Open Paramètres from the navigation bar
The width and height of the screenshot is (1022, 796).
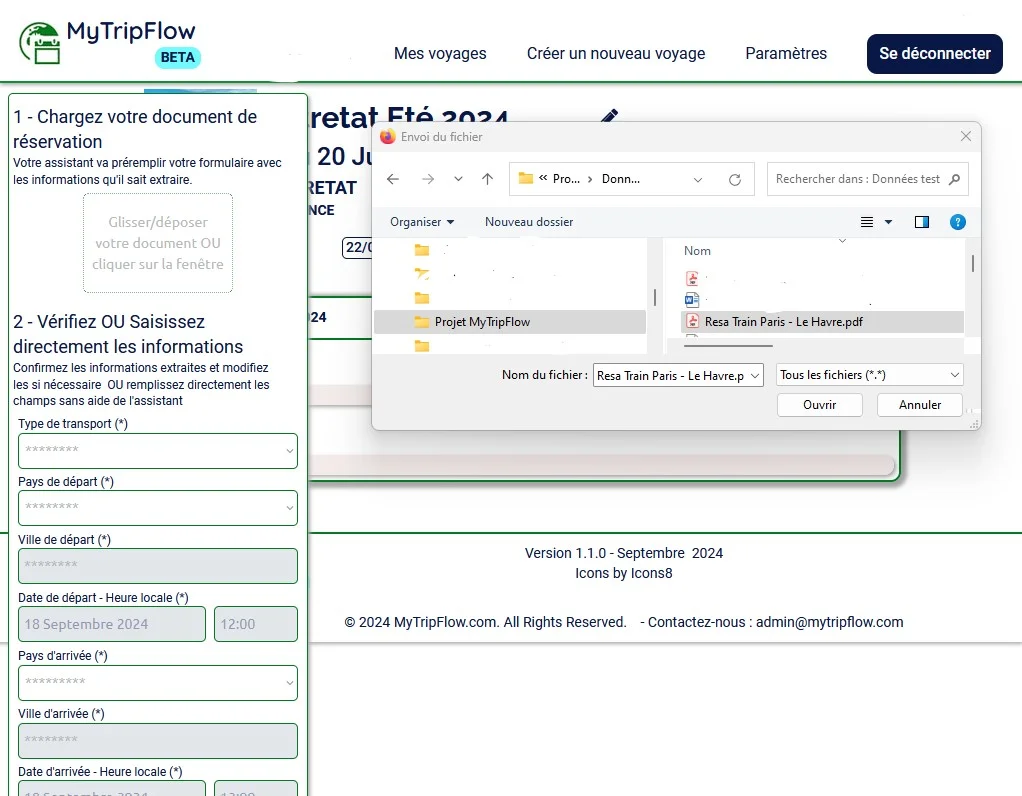pyautogui.click(x=786, y=53)
